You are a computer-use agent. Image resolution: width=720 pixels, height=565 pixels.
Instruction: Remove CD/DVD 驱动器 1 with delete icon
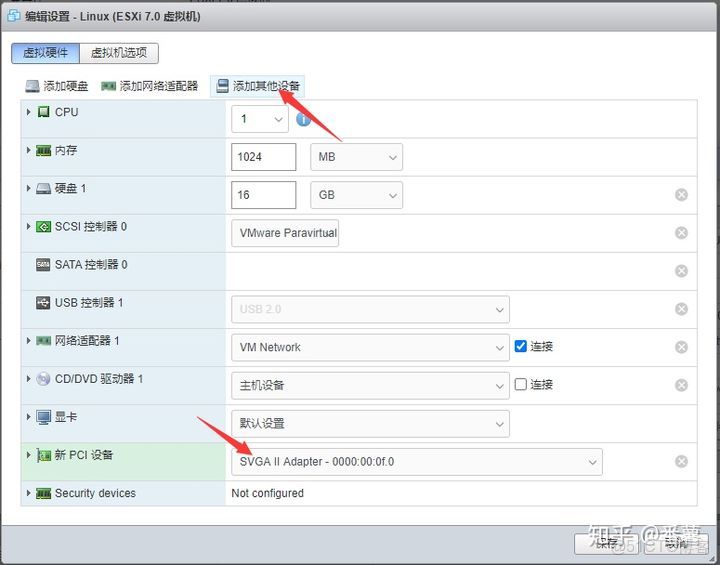[681, 385]
